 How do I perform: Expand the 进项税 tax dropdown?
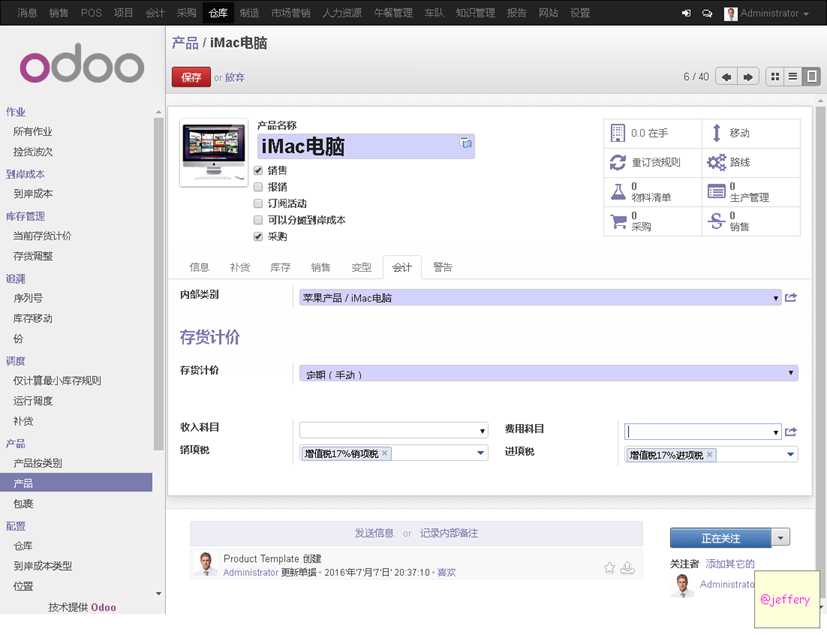790,455
